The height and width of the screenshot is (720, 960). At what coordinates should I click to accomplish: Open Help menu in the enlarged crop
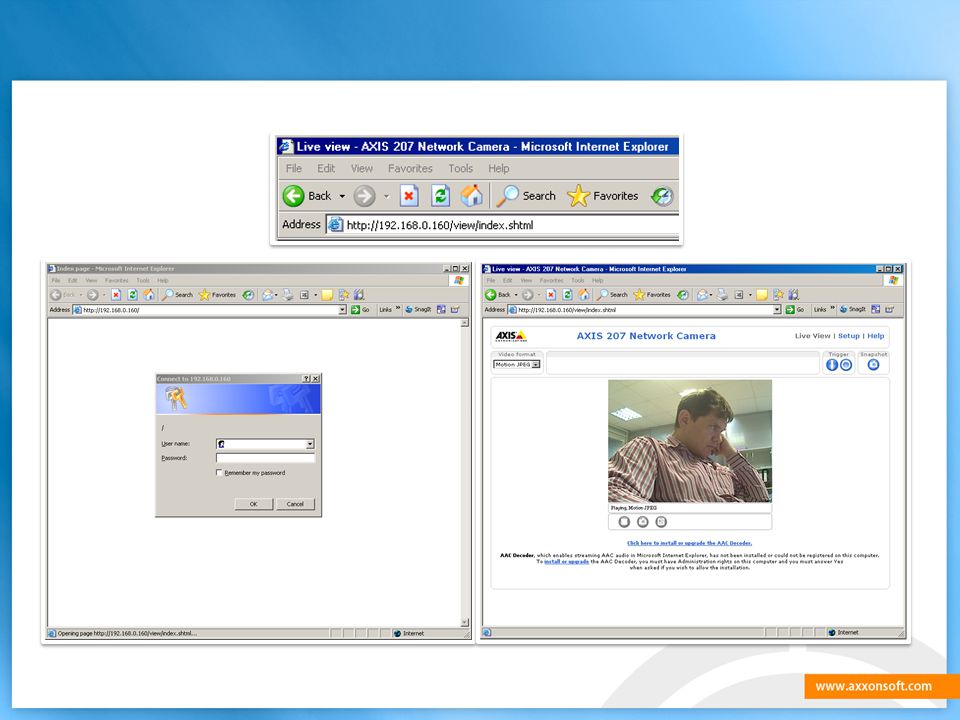(x=498, y=168)
